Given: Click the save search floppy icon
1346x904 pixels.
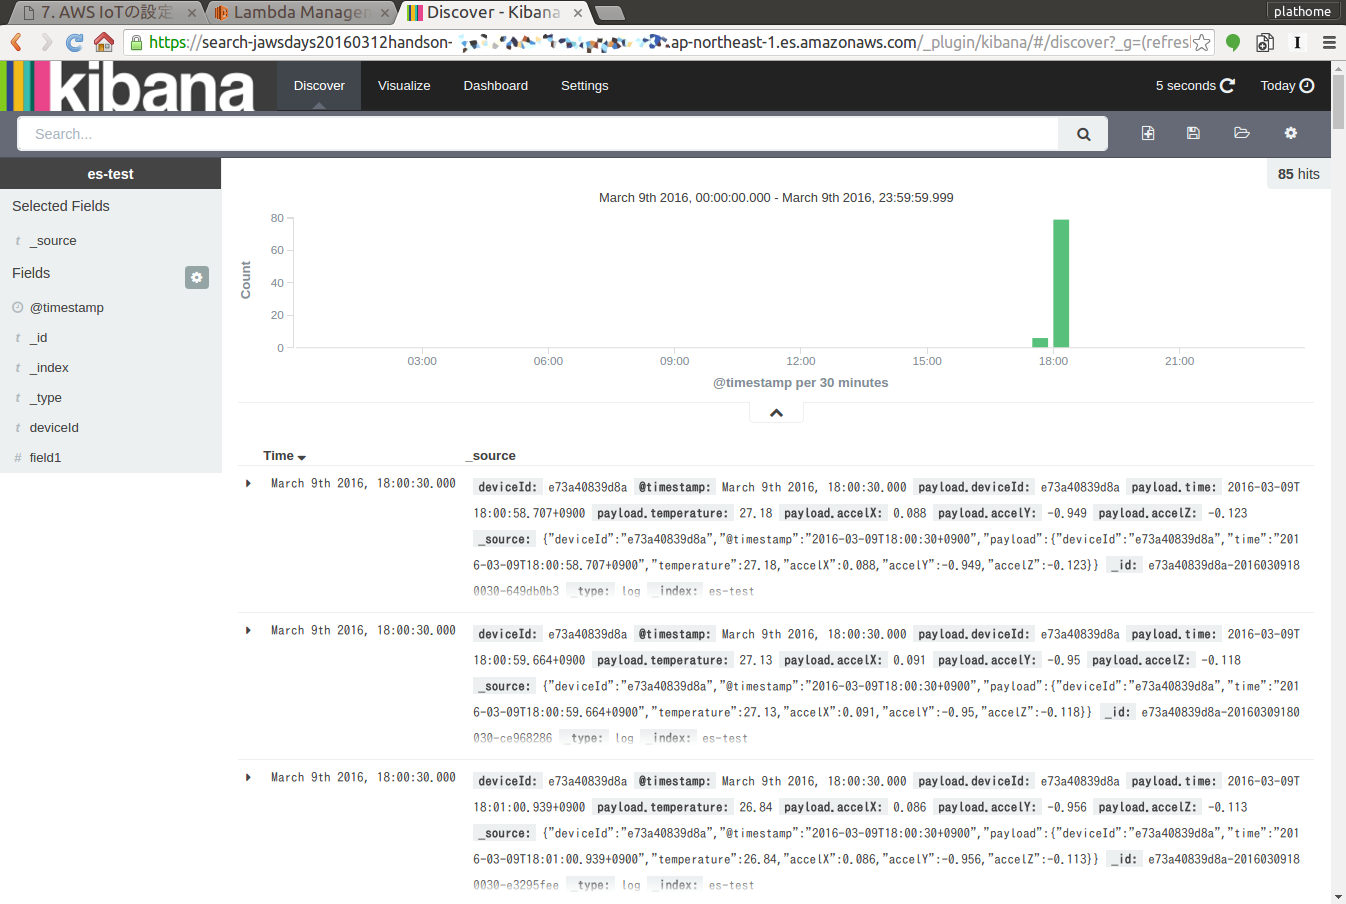Looking at the screenshot, I should [1193, 133].
